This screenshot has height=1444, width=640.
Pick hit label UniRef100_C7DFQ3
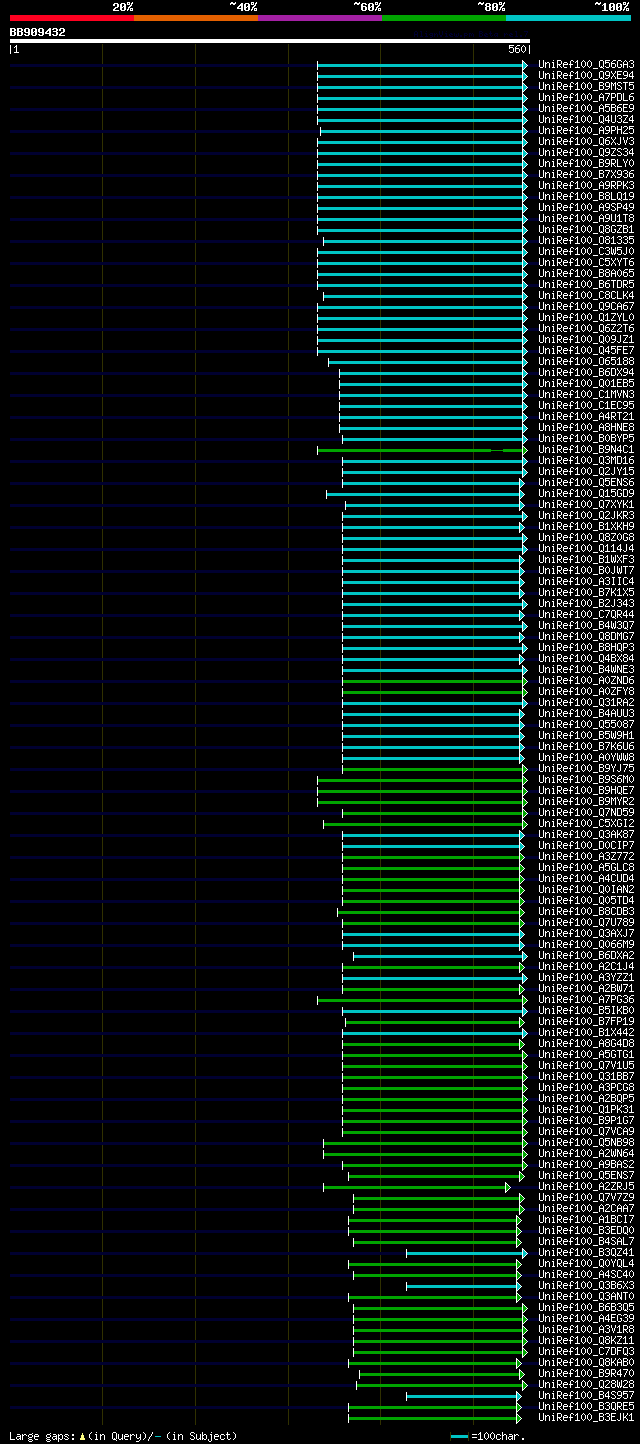click(586, 1352)
